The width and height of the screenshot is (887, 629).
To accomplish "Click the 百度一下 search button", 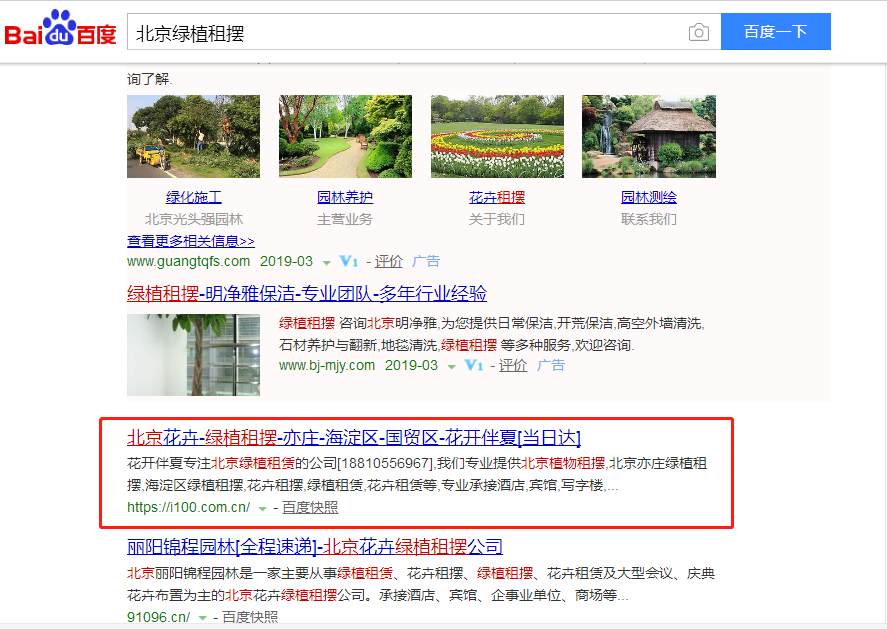I will 775,32.
